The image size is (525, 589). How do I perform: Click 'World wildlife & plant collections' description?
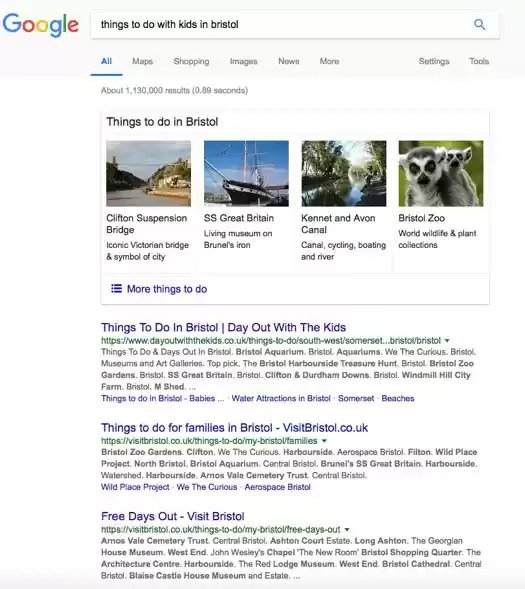point(437,239)
